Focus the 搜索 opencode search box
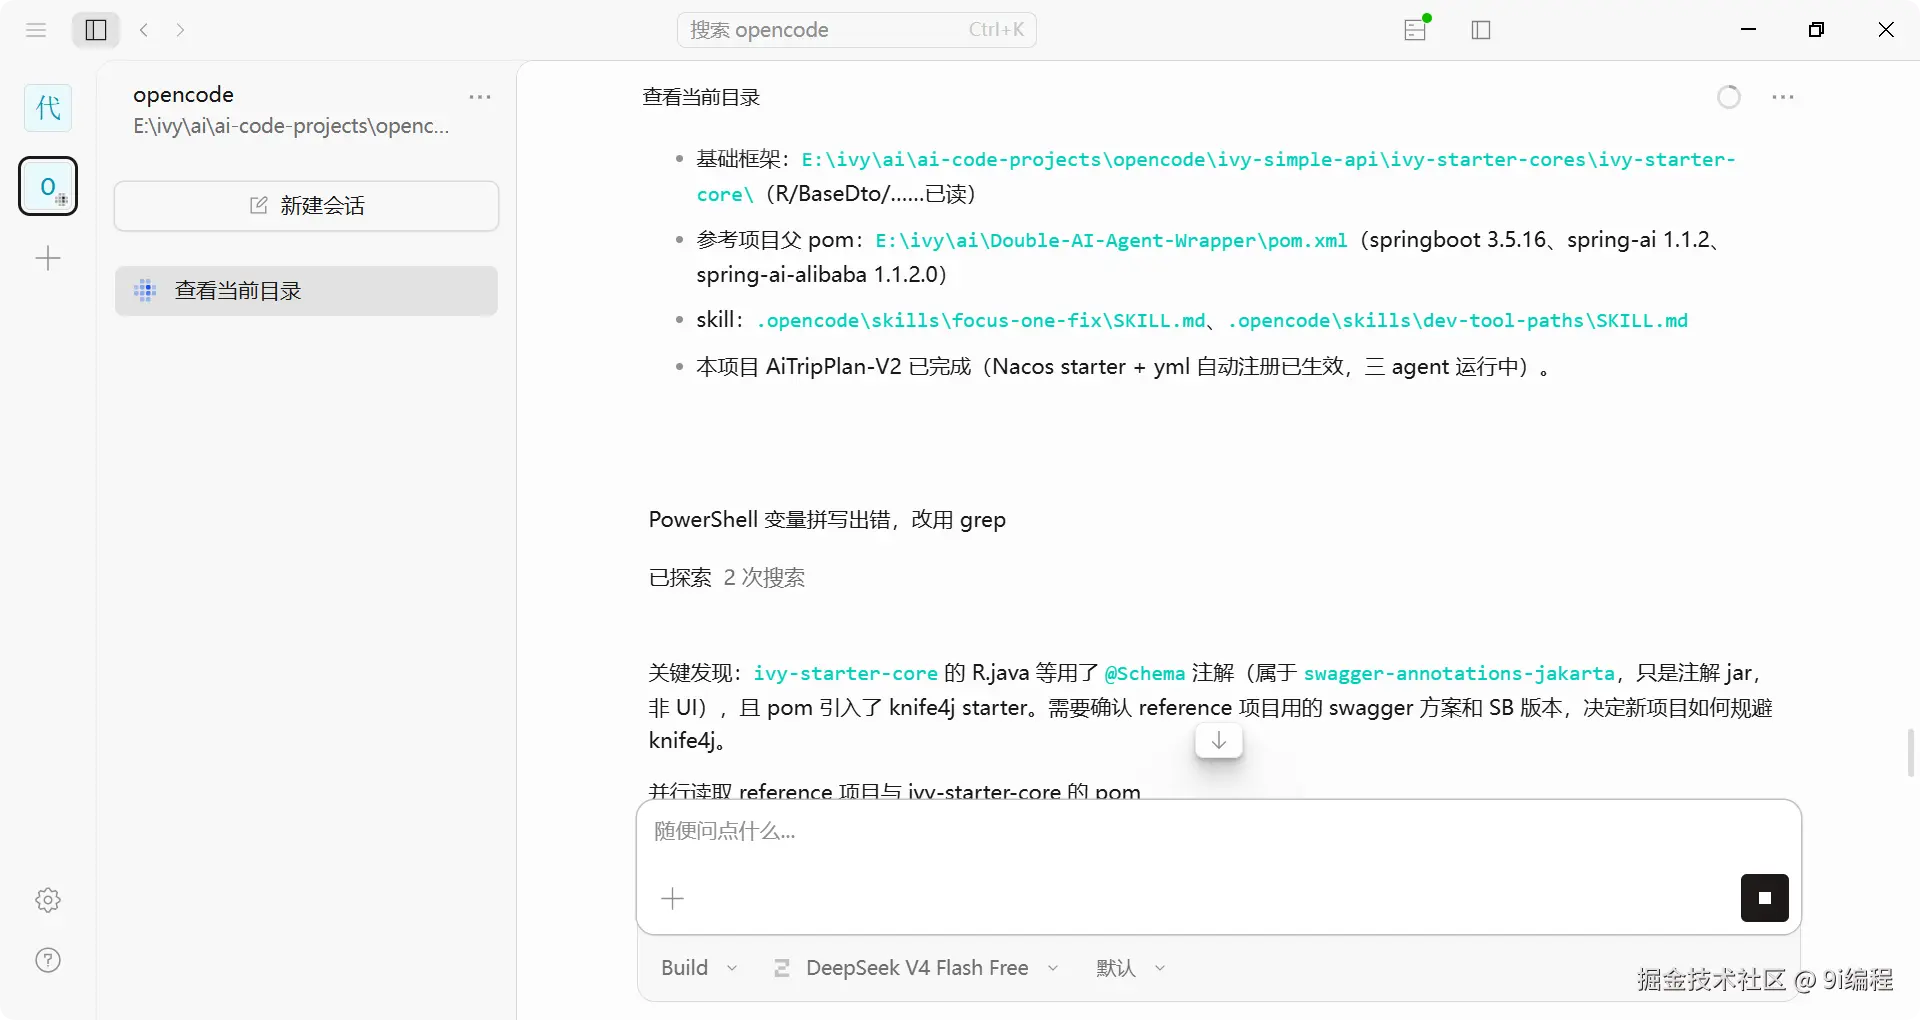 pyautogui.click(x=857, y=30)
